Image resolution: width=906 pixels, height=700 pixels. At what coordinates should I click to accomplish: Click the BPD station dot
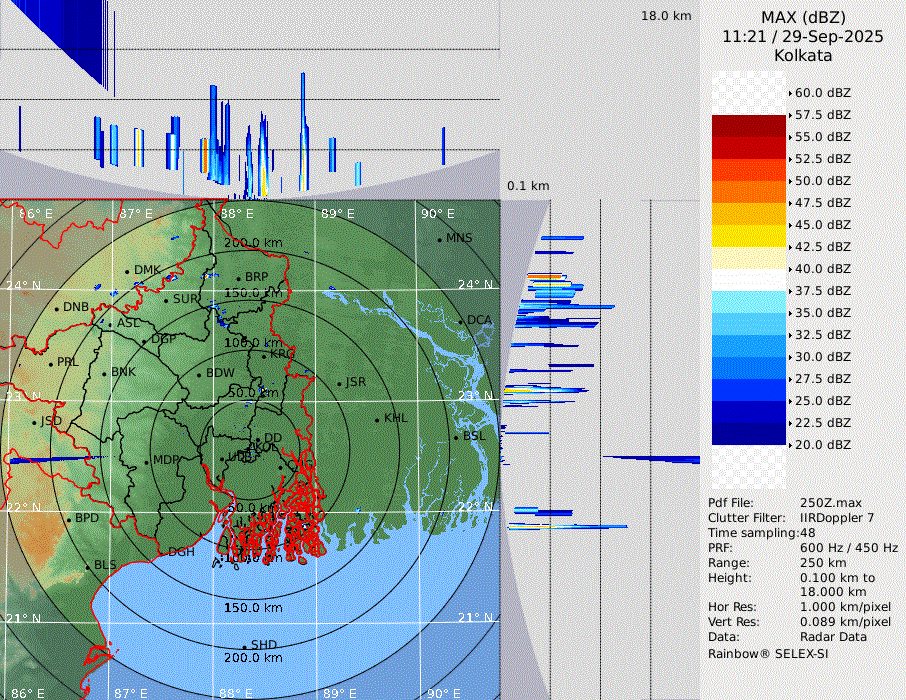[68, 519]
